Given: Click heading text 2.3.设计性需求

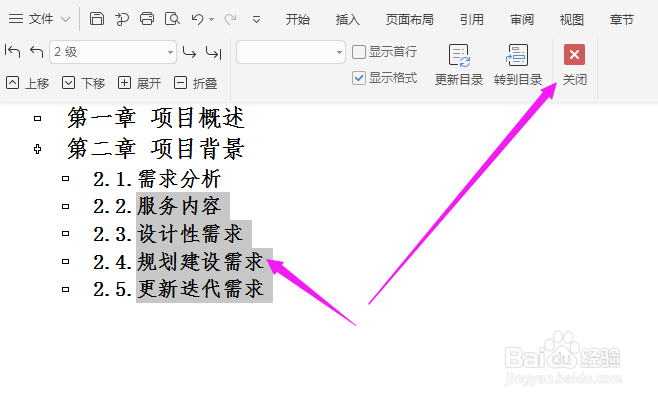Looking at the screenshot, I should pos(168,234).
